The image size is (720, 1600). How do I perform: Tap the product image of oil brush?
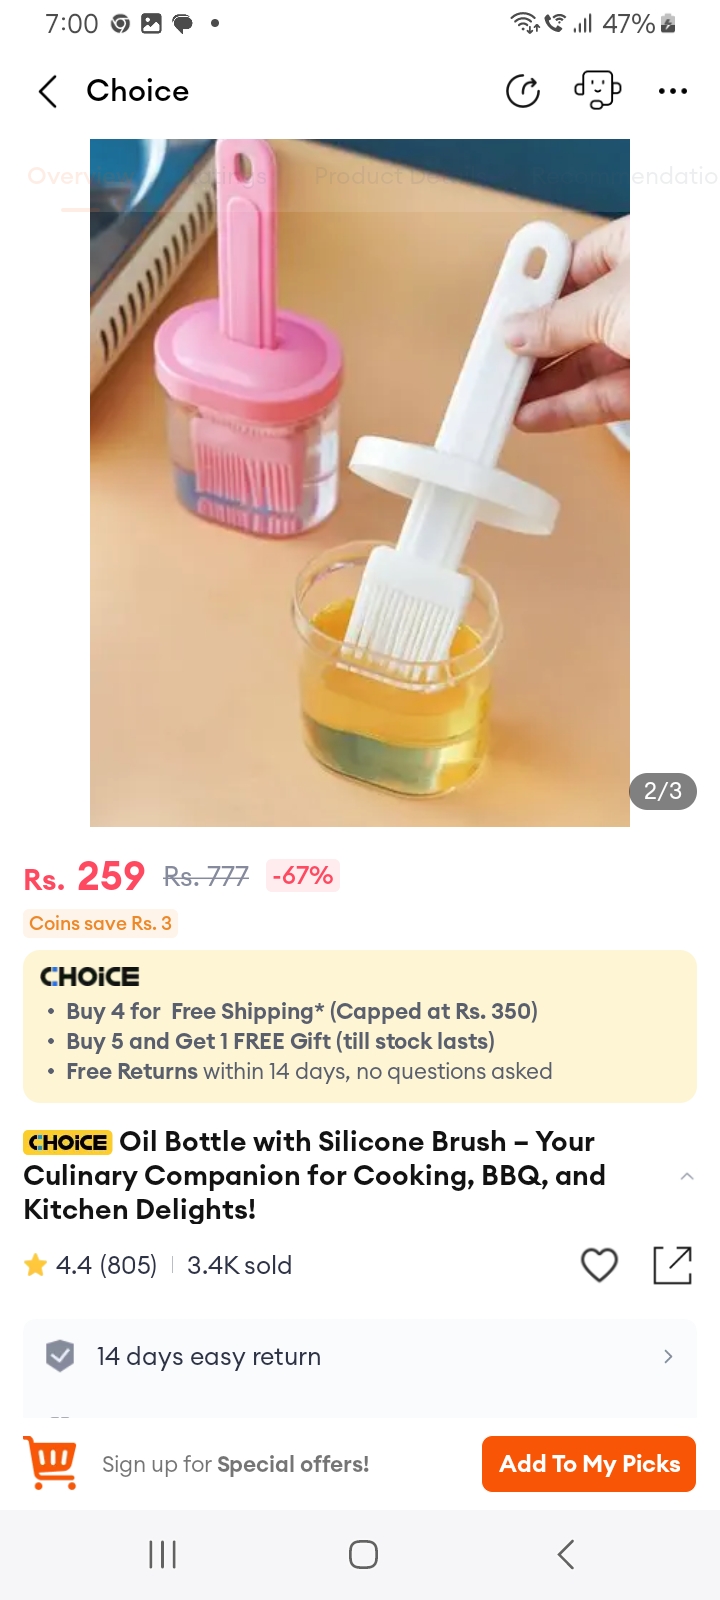(x=360, y=483)
